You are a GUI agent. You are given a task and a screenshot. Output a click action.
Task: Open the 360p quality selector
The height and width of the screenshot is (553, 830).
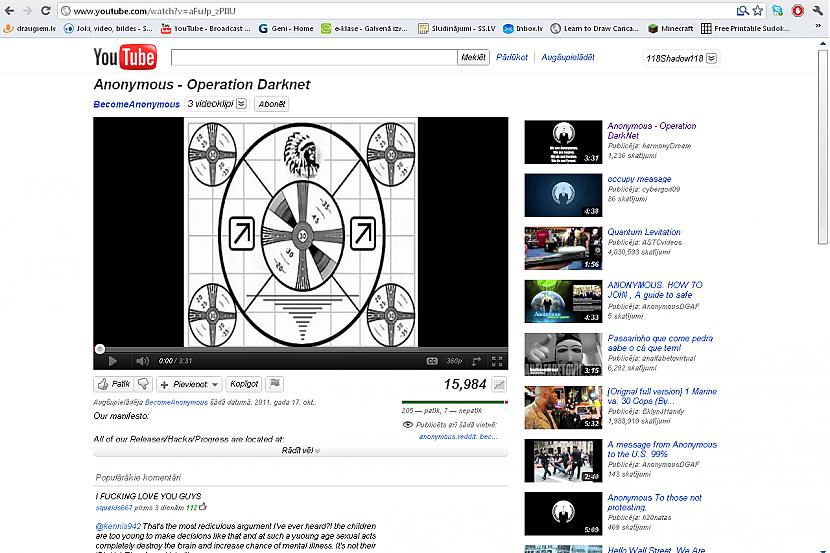point(454,361)
